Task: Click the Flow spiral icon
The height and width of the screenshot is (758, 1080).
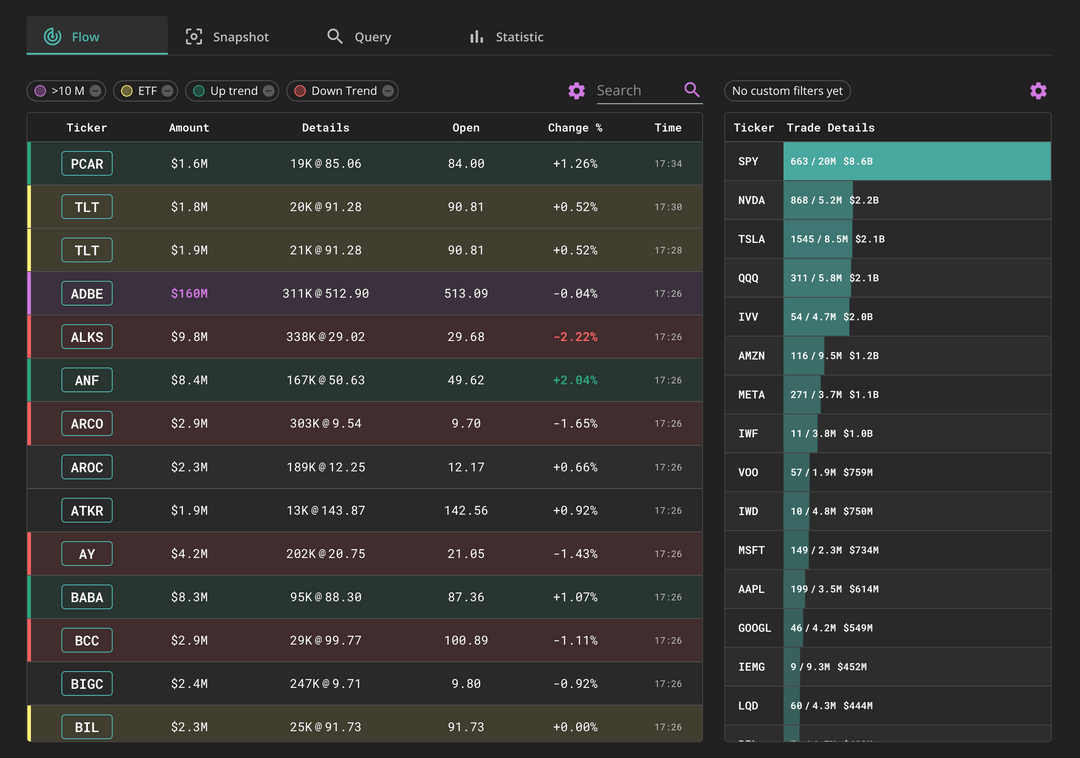Action: [53, 36]
